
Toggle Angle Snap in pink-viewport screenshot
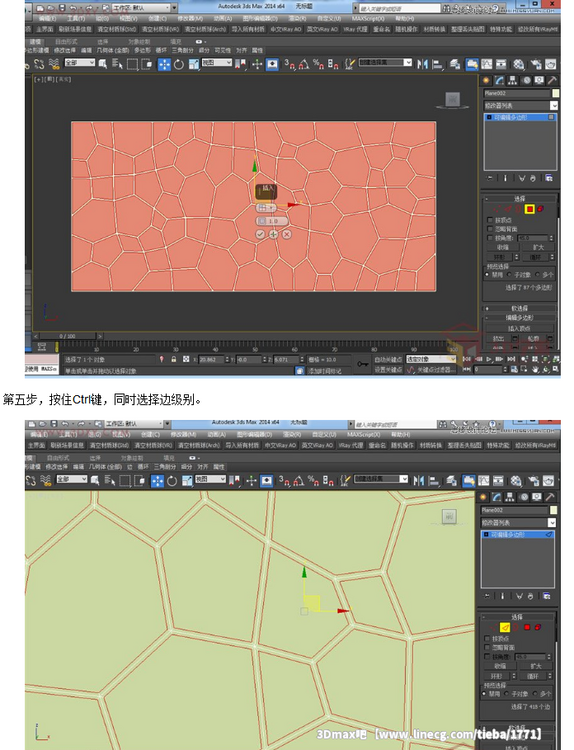tap(304, 64)
